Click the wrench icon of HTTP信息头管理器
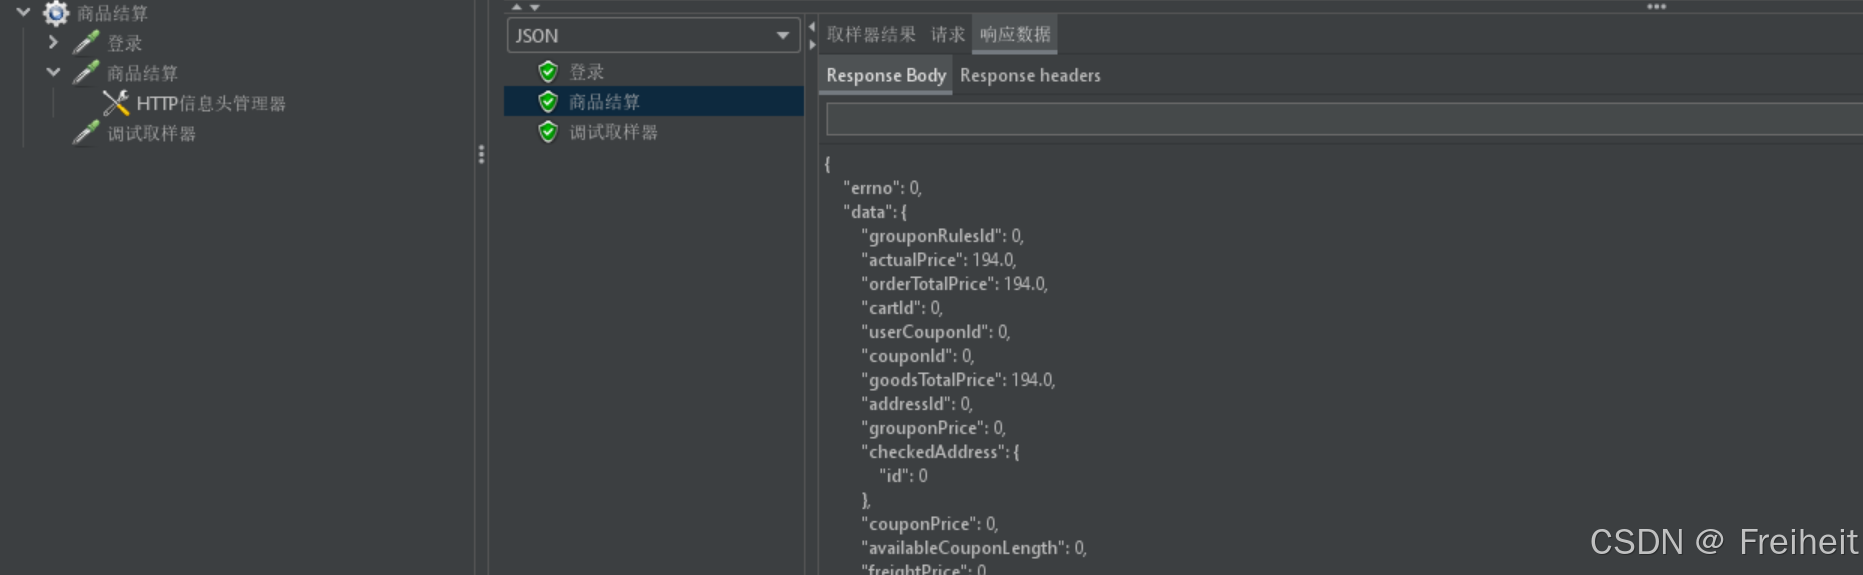 pos(116,102)
